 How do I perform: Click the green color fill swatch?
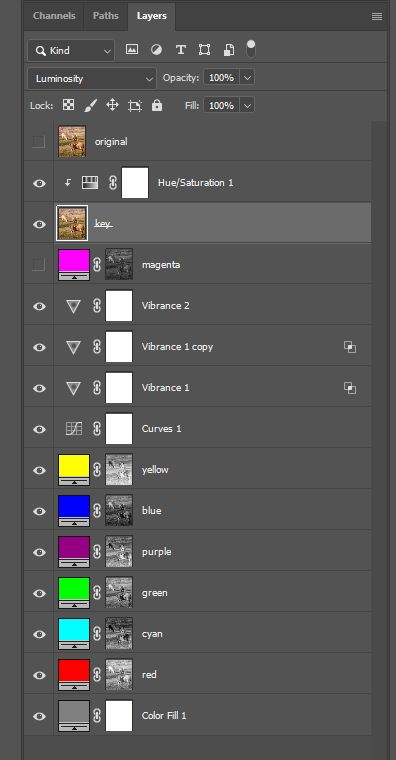pyautogui.click(x=74, y=593)
